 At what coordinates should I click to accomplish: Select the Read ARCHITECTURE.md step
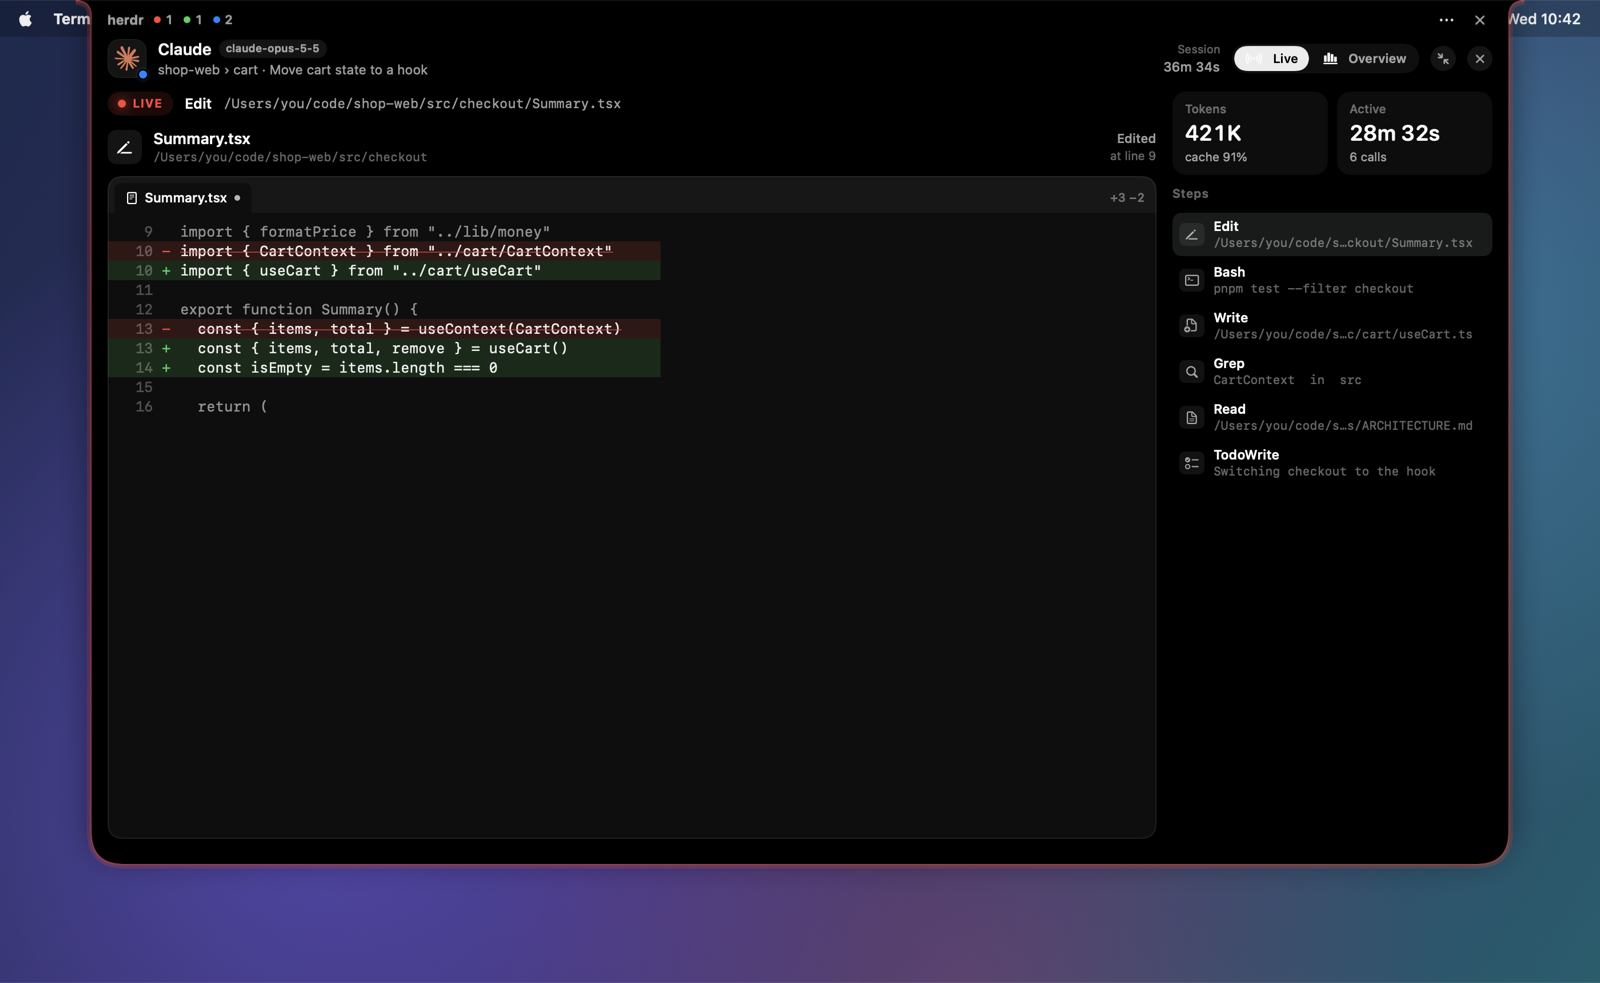(x=1332, y=417)
